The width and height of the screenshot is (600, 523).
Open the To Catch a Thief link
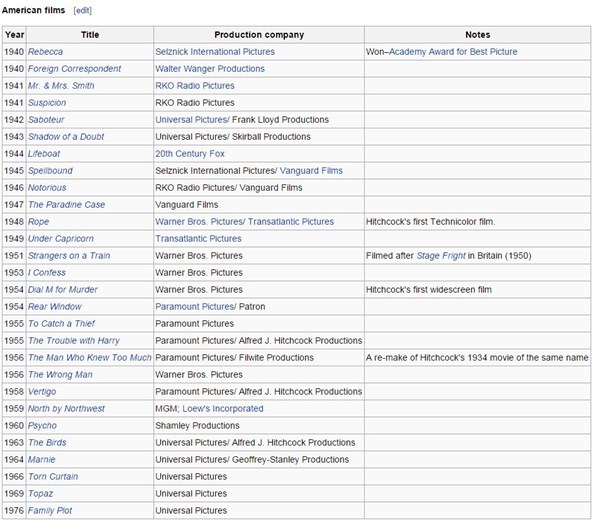[x=61, y=324]
